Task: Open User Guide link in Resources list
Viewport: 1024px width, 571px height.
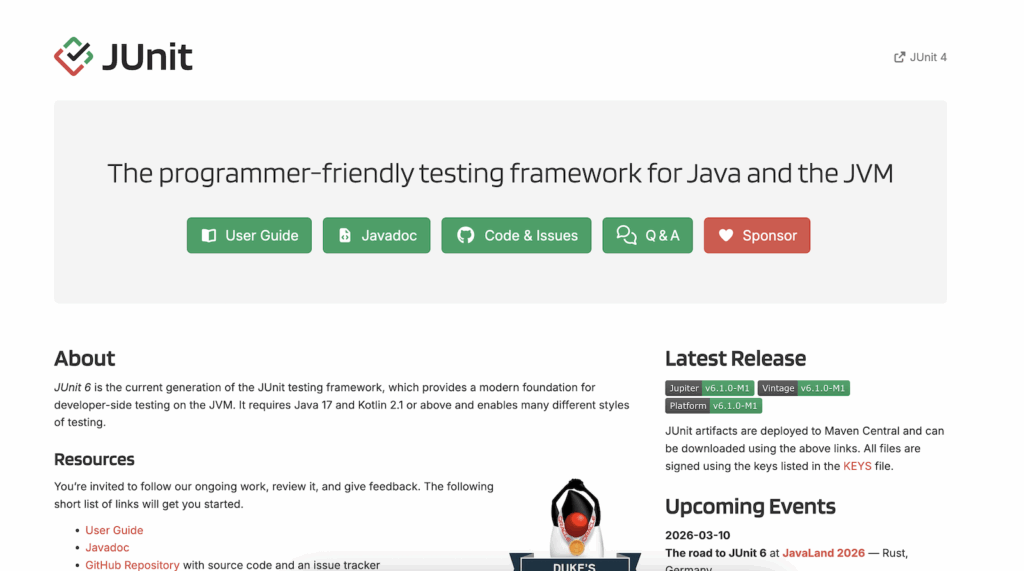Action: pos(114,530)
